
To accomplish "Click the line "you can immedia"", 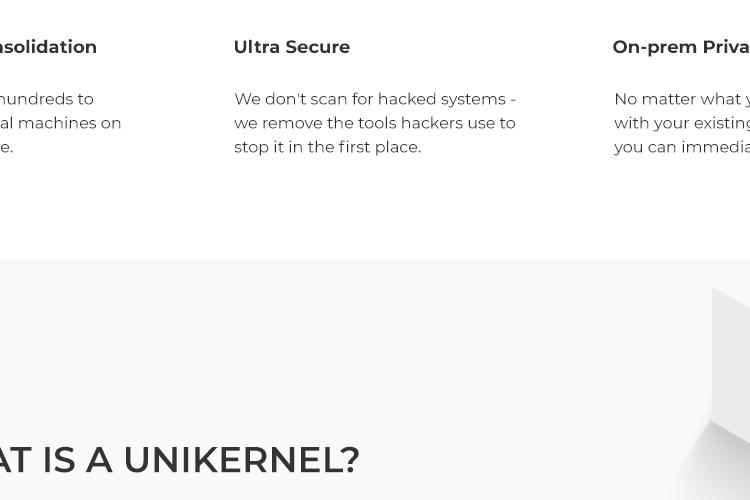I will click(x=682, y=147).
